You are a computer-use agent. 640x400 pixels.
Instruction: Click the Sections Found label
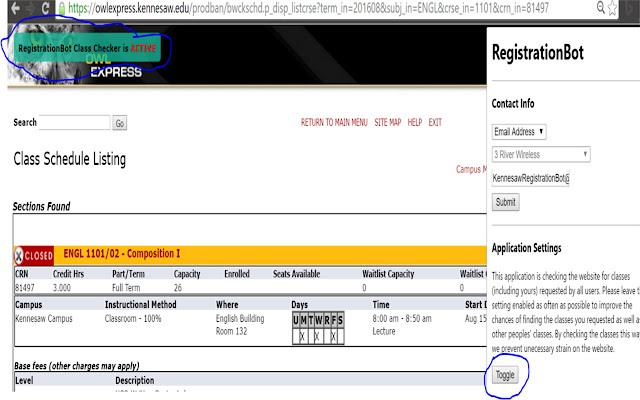point(41,207)
